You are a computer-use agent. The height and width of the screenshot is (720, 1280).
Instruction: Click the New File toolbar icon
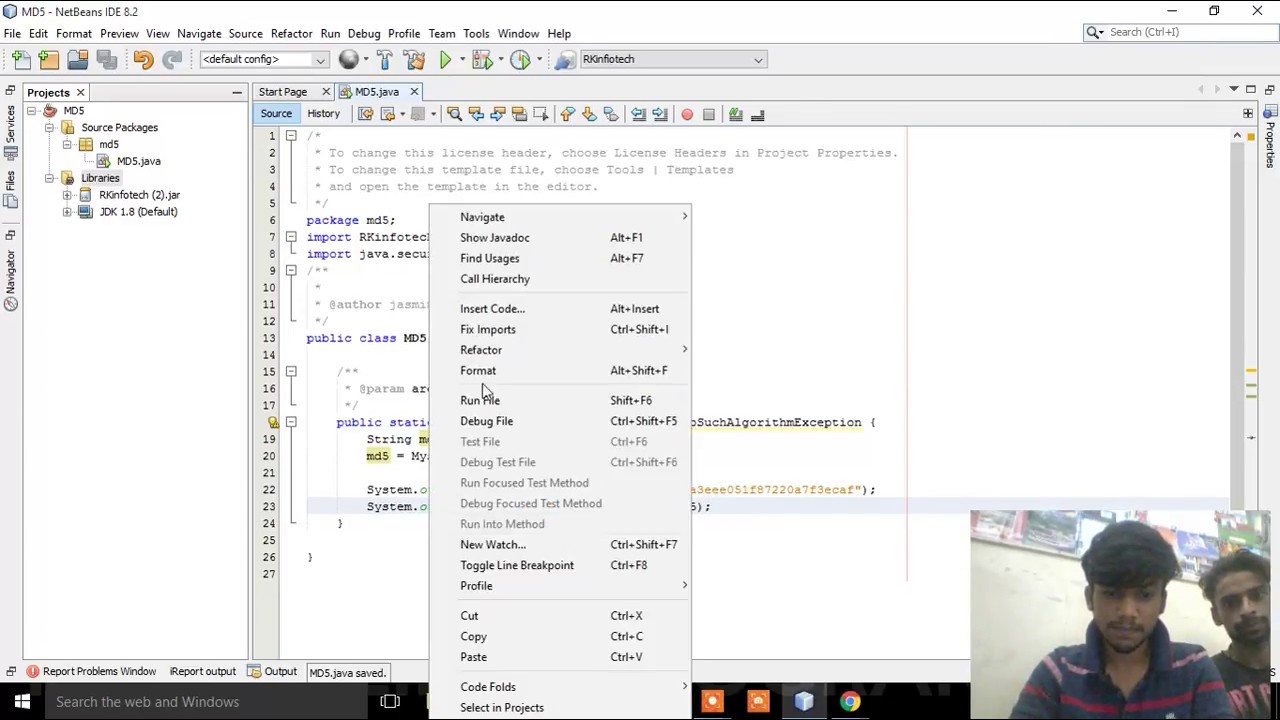click(x=20, y=60)
